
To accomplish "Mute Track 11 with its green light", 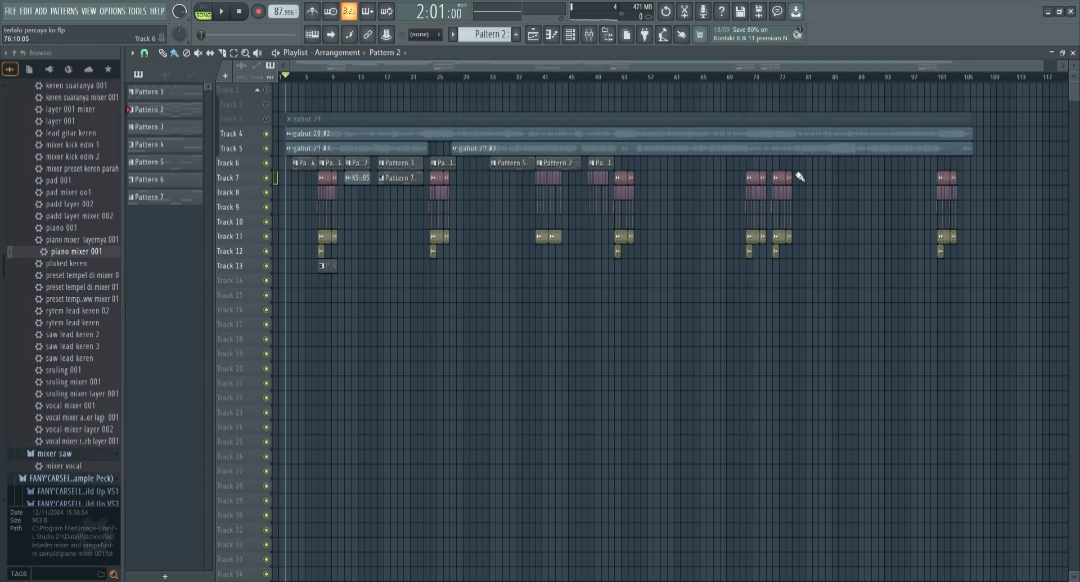I will pos(267,237).
